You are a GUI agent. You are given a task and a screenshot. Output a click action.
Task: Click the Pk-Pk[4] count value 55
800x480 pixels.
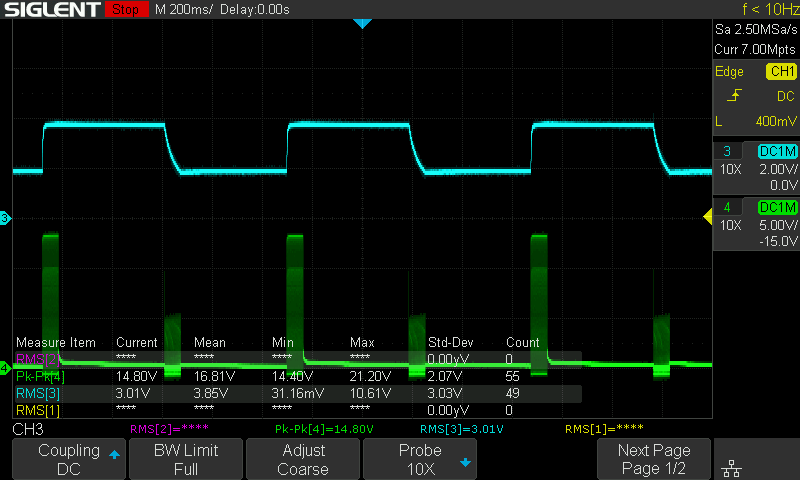point(512,376)
